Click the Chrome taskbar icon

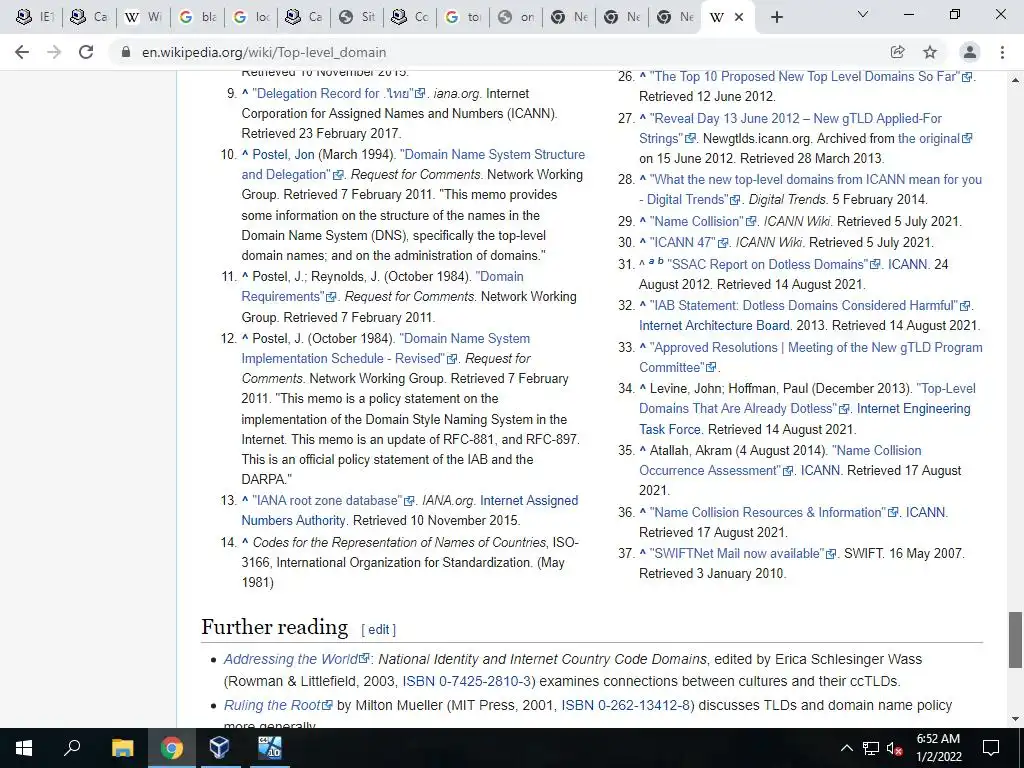click(x=171, y=748)
